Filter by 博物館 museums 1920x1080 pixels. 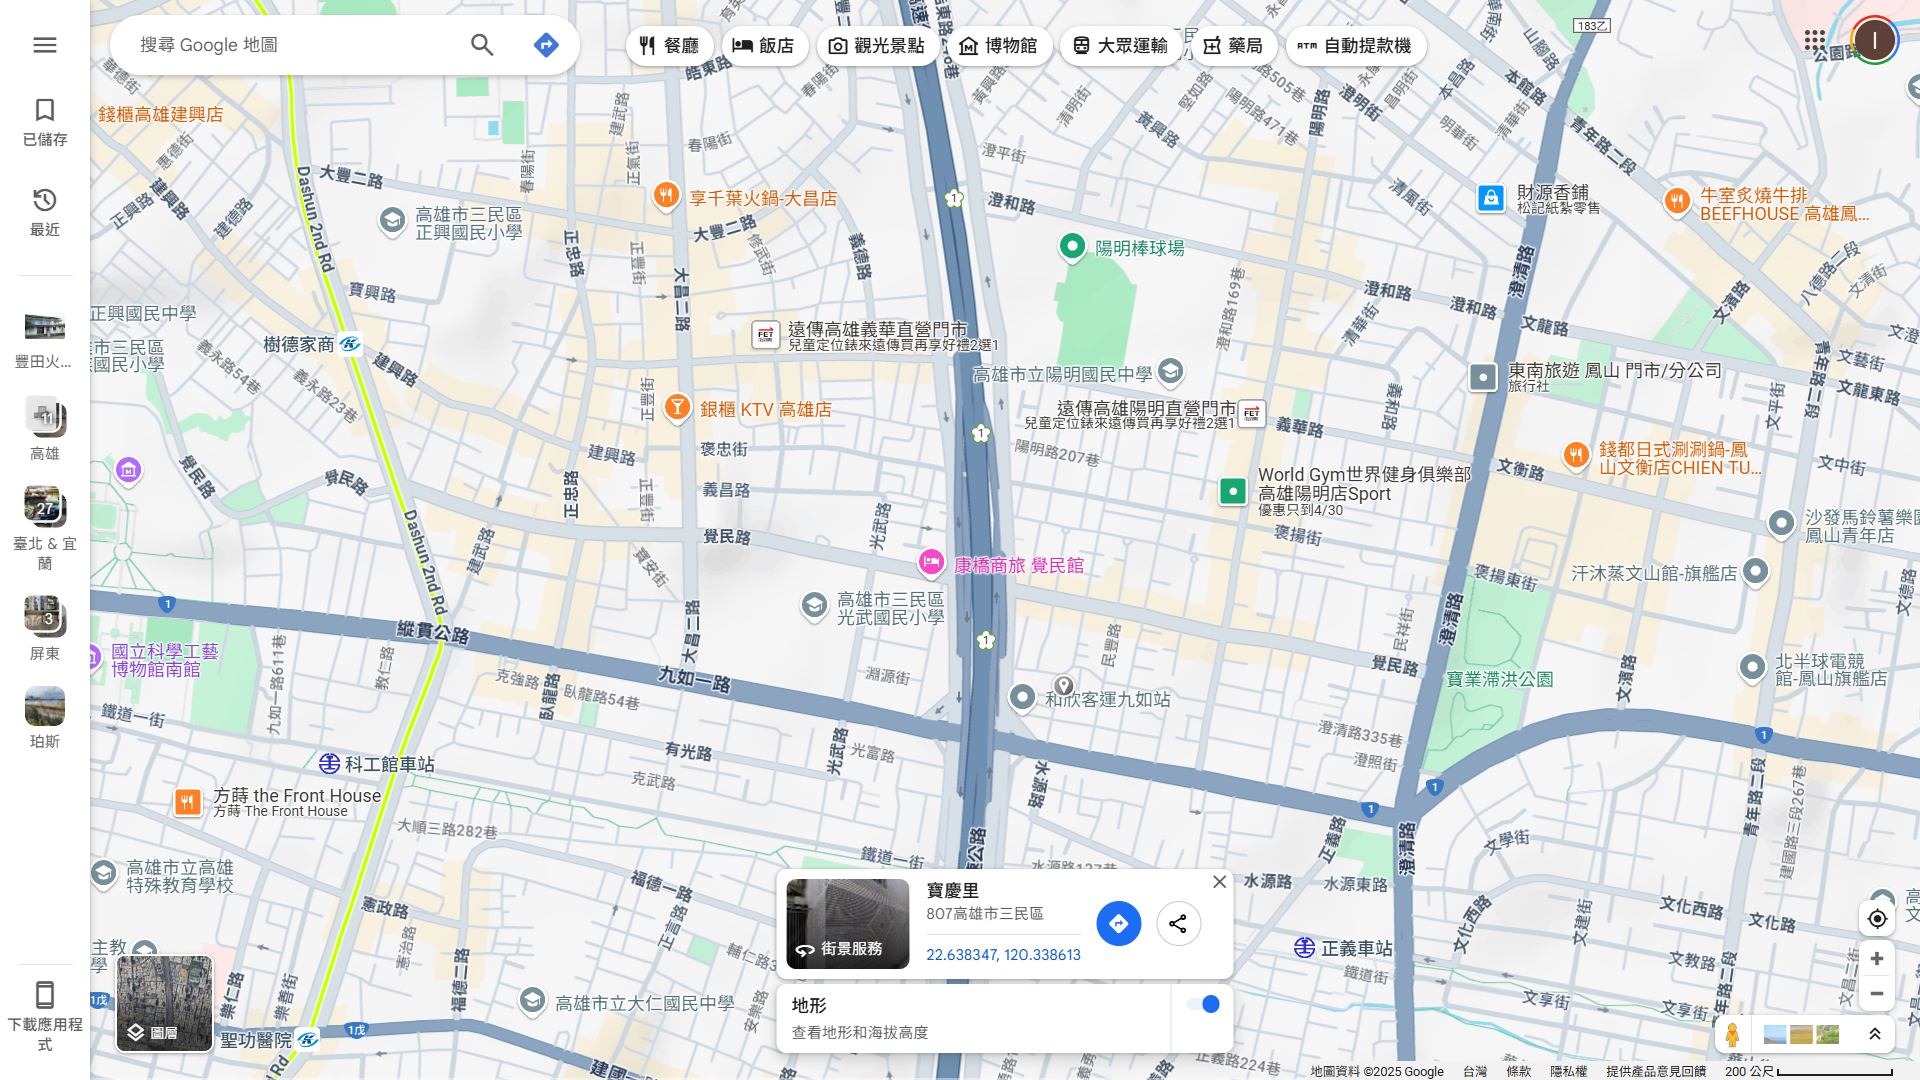(998, 45)
